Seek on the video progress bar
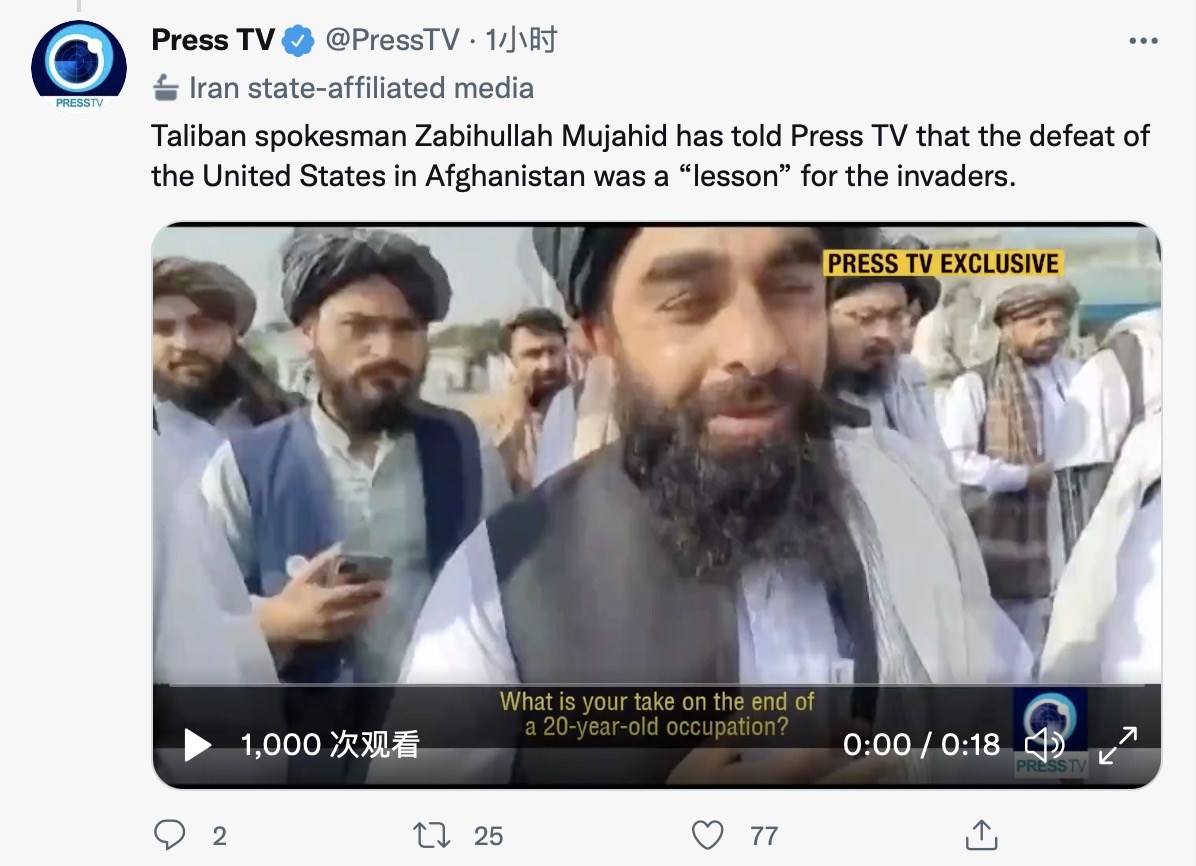The image size is (1196, 866). [x=657, y=685]
